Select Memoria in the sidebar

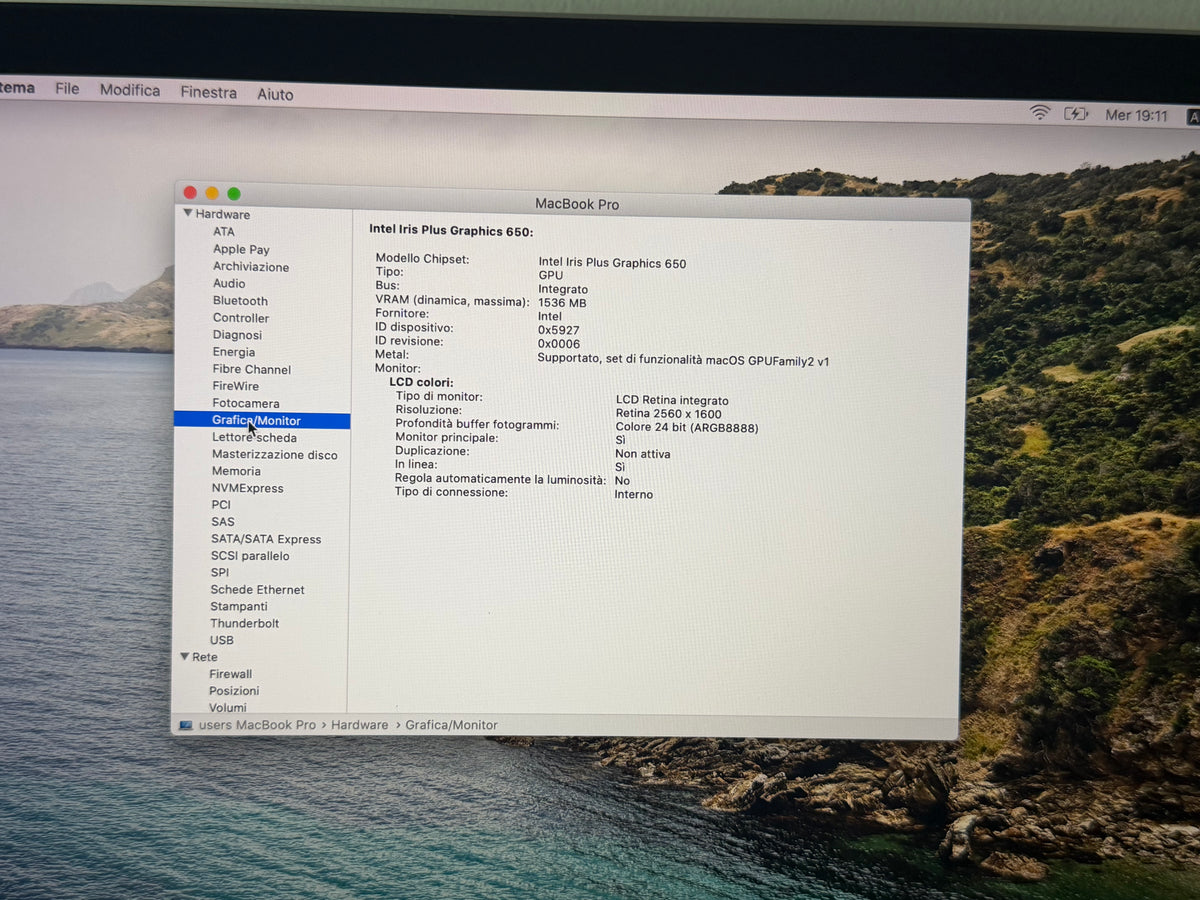pos(236,471)
